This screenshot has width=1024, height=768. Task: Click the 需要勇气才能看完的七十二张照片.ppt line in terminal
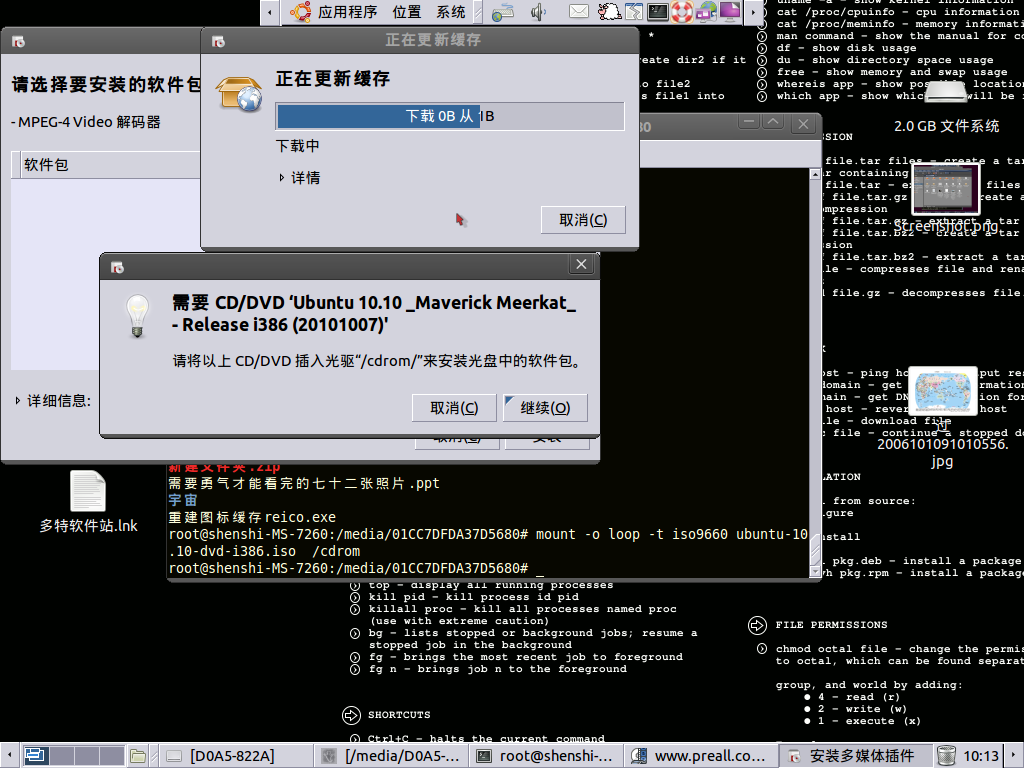[304, 483]
